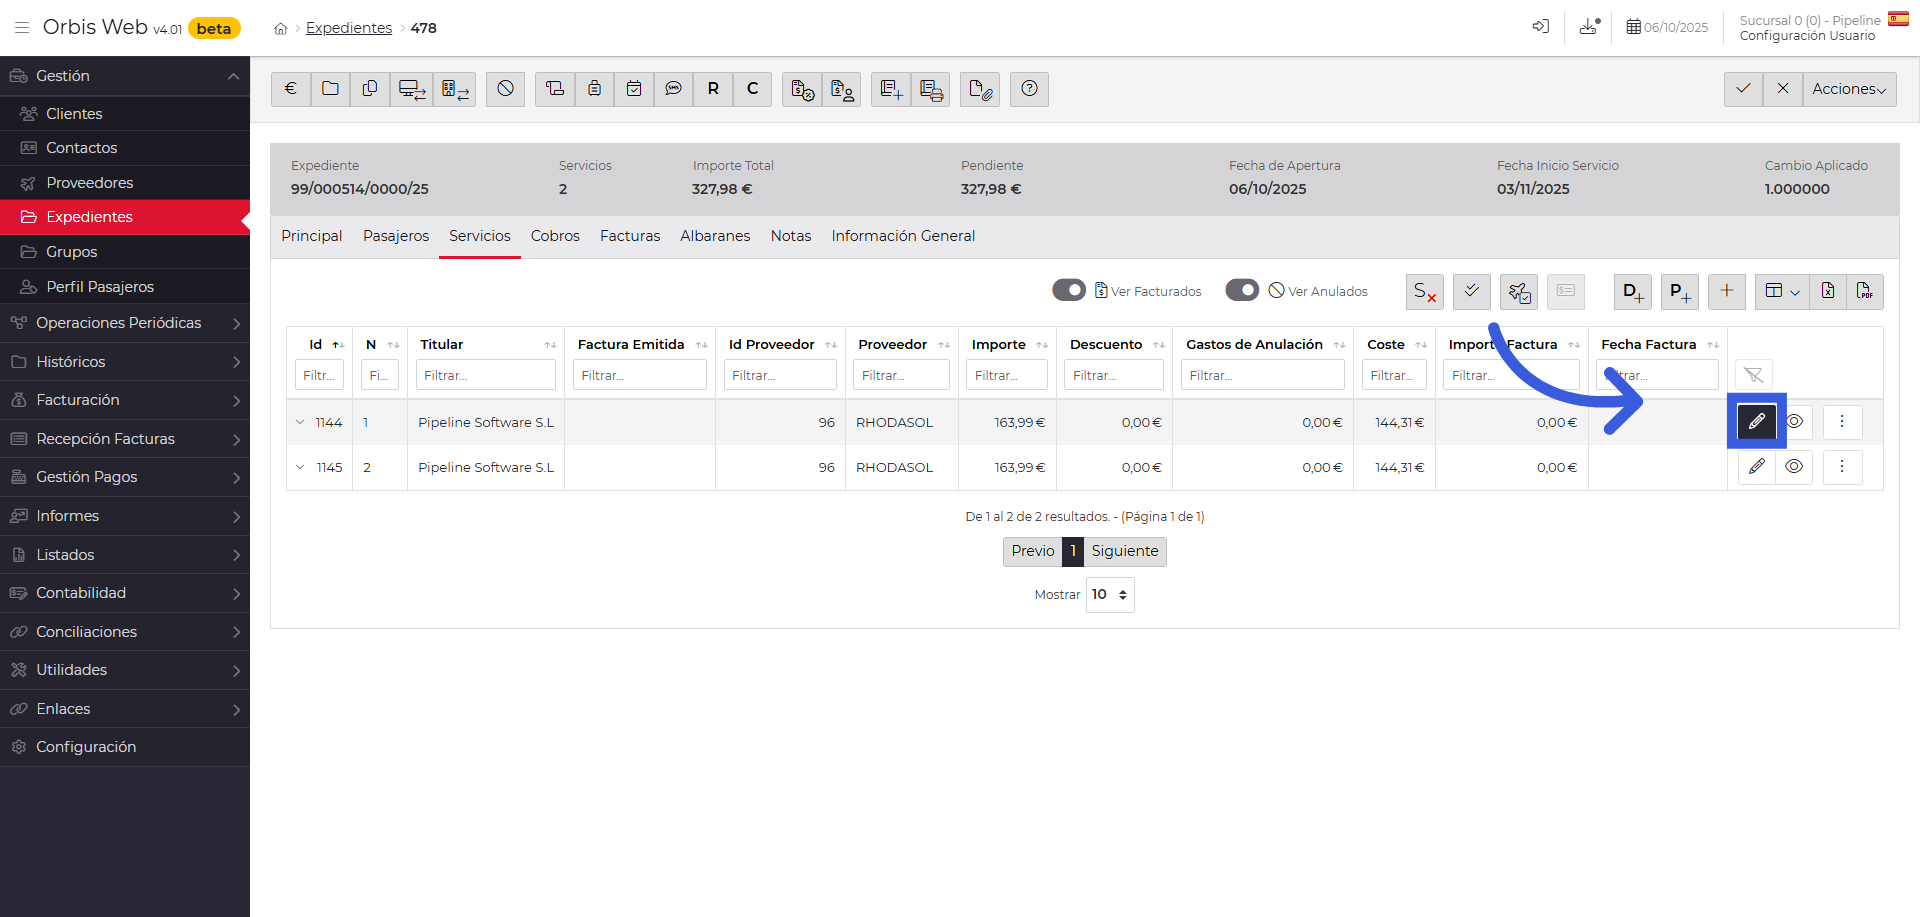Open the Acciones dropdown
1920x917 pixels.
[x=1848, y=89]
